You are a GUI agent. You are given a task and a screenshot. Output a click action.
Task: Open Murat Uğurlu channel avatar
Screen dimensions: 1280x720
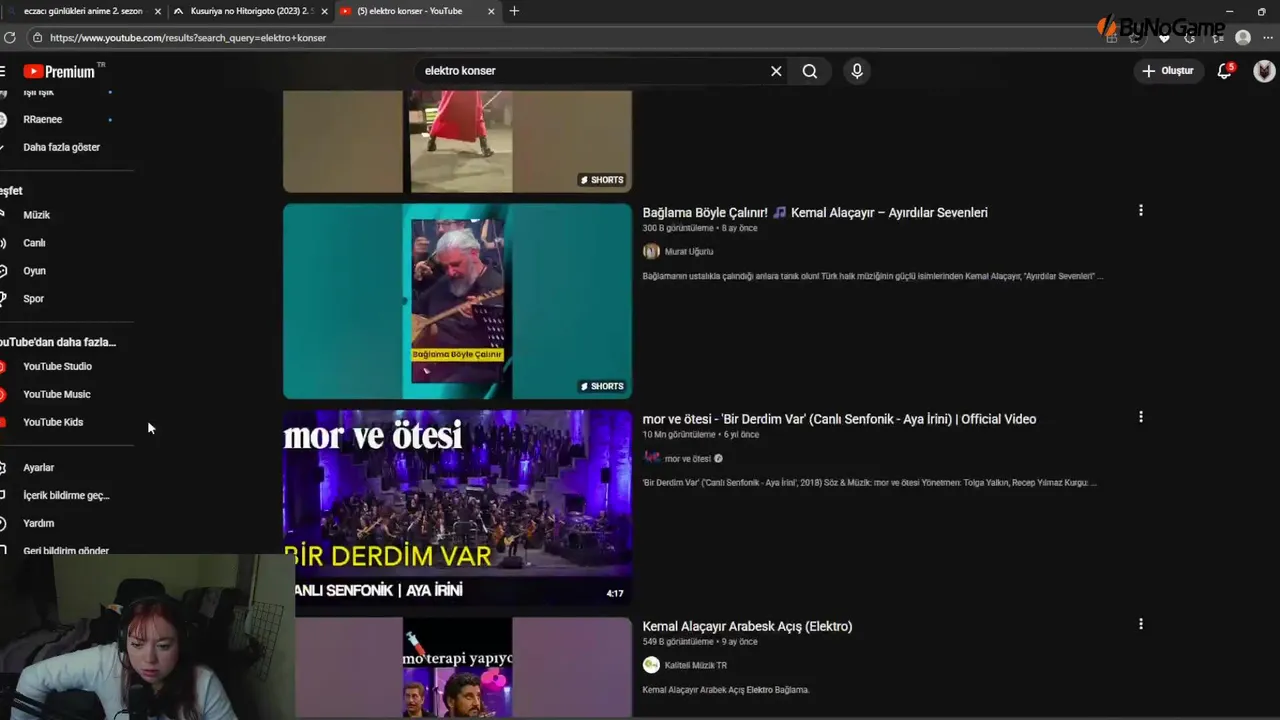(x=651, y=251)
